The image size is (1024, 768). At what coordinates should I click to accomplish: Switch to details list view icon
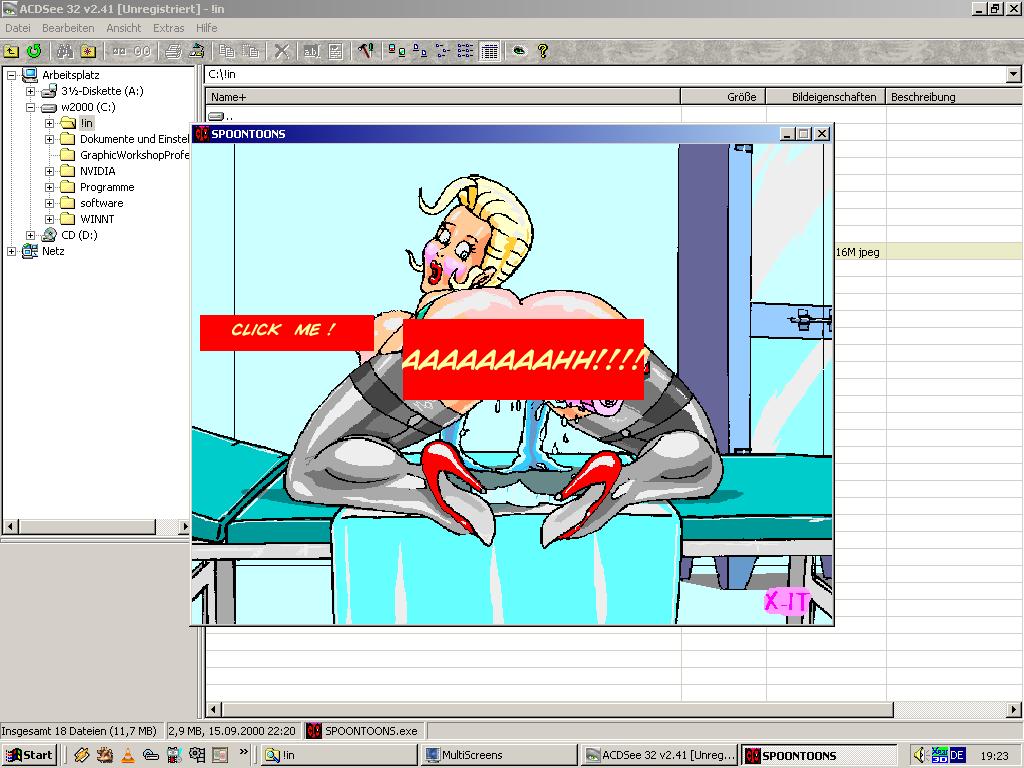[466, 51]
